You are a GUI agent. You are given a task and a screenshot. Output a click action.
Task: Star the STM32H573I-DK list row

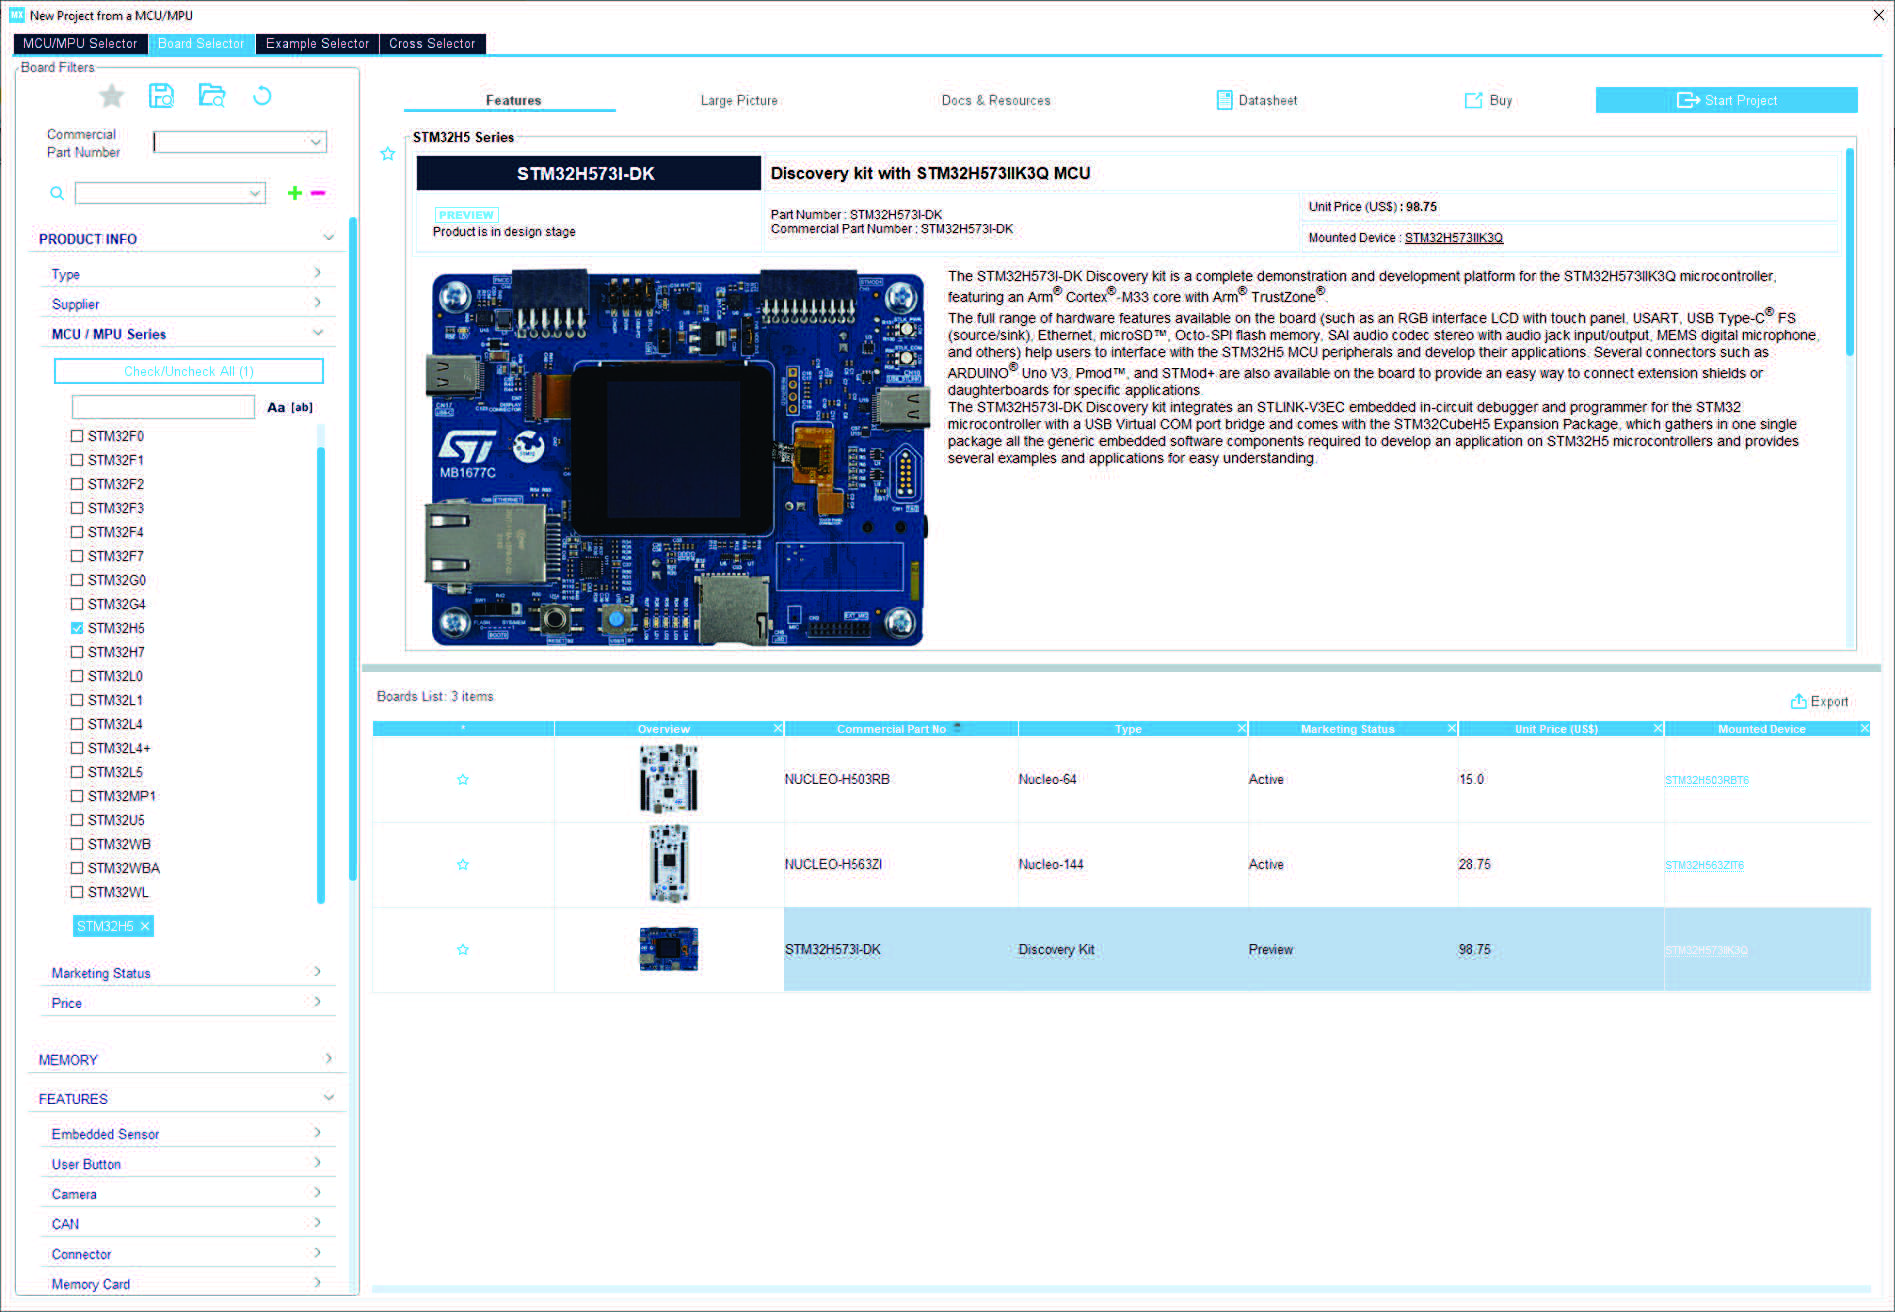463,950
